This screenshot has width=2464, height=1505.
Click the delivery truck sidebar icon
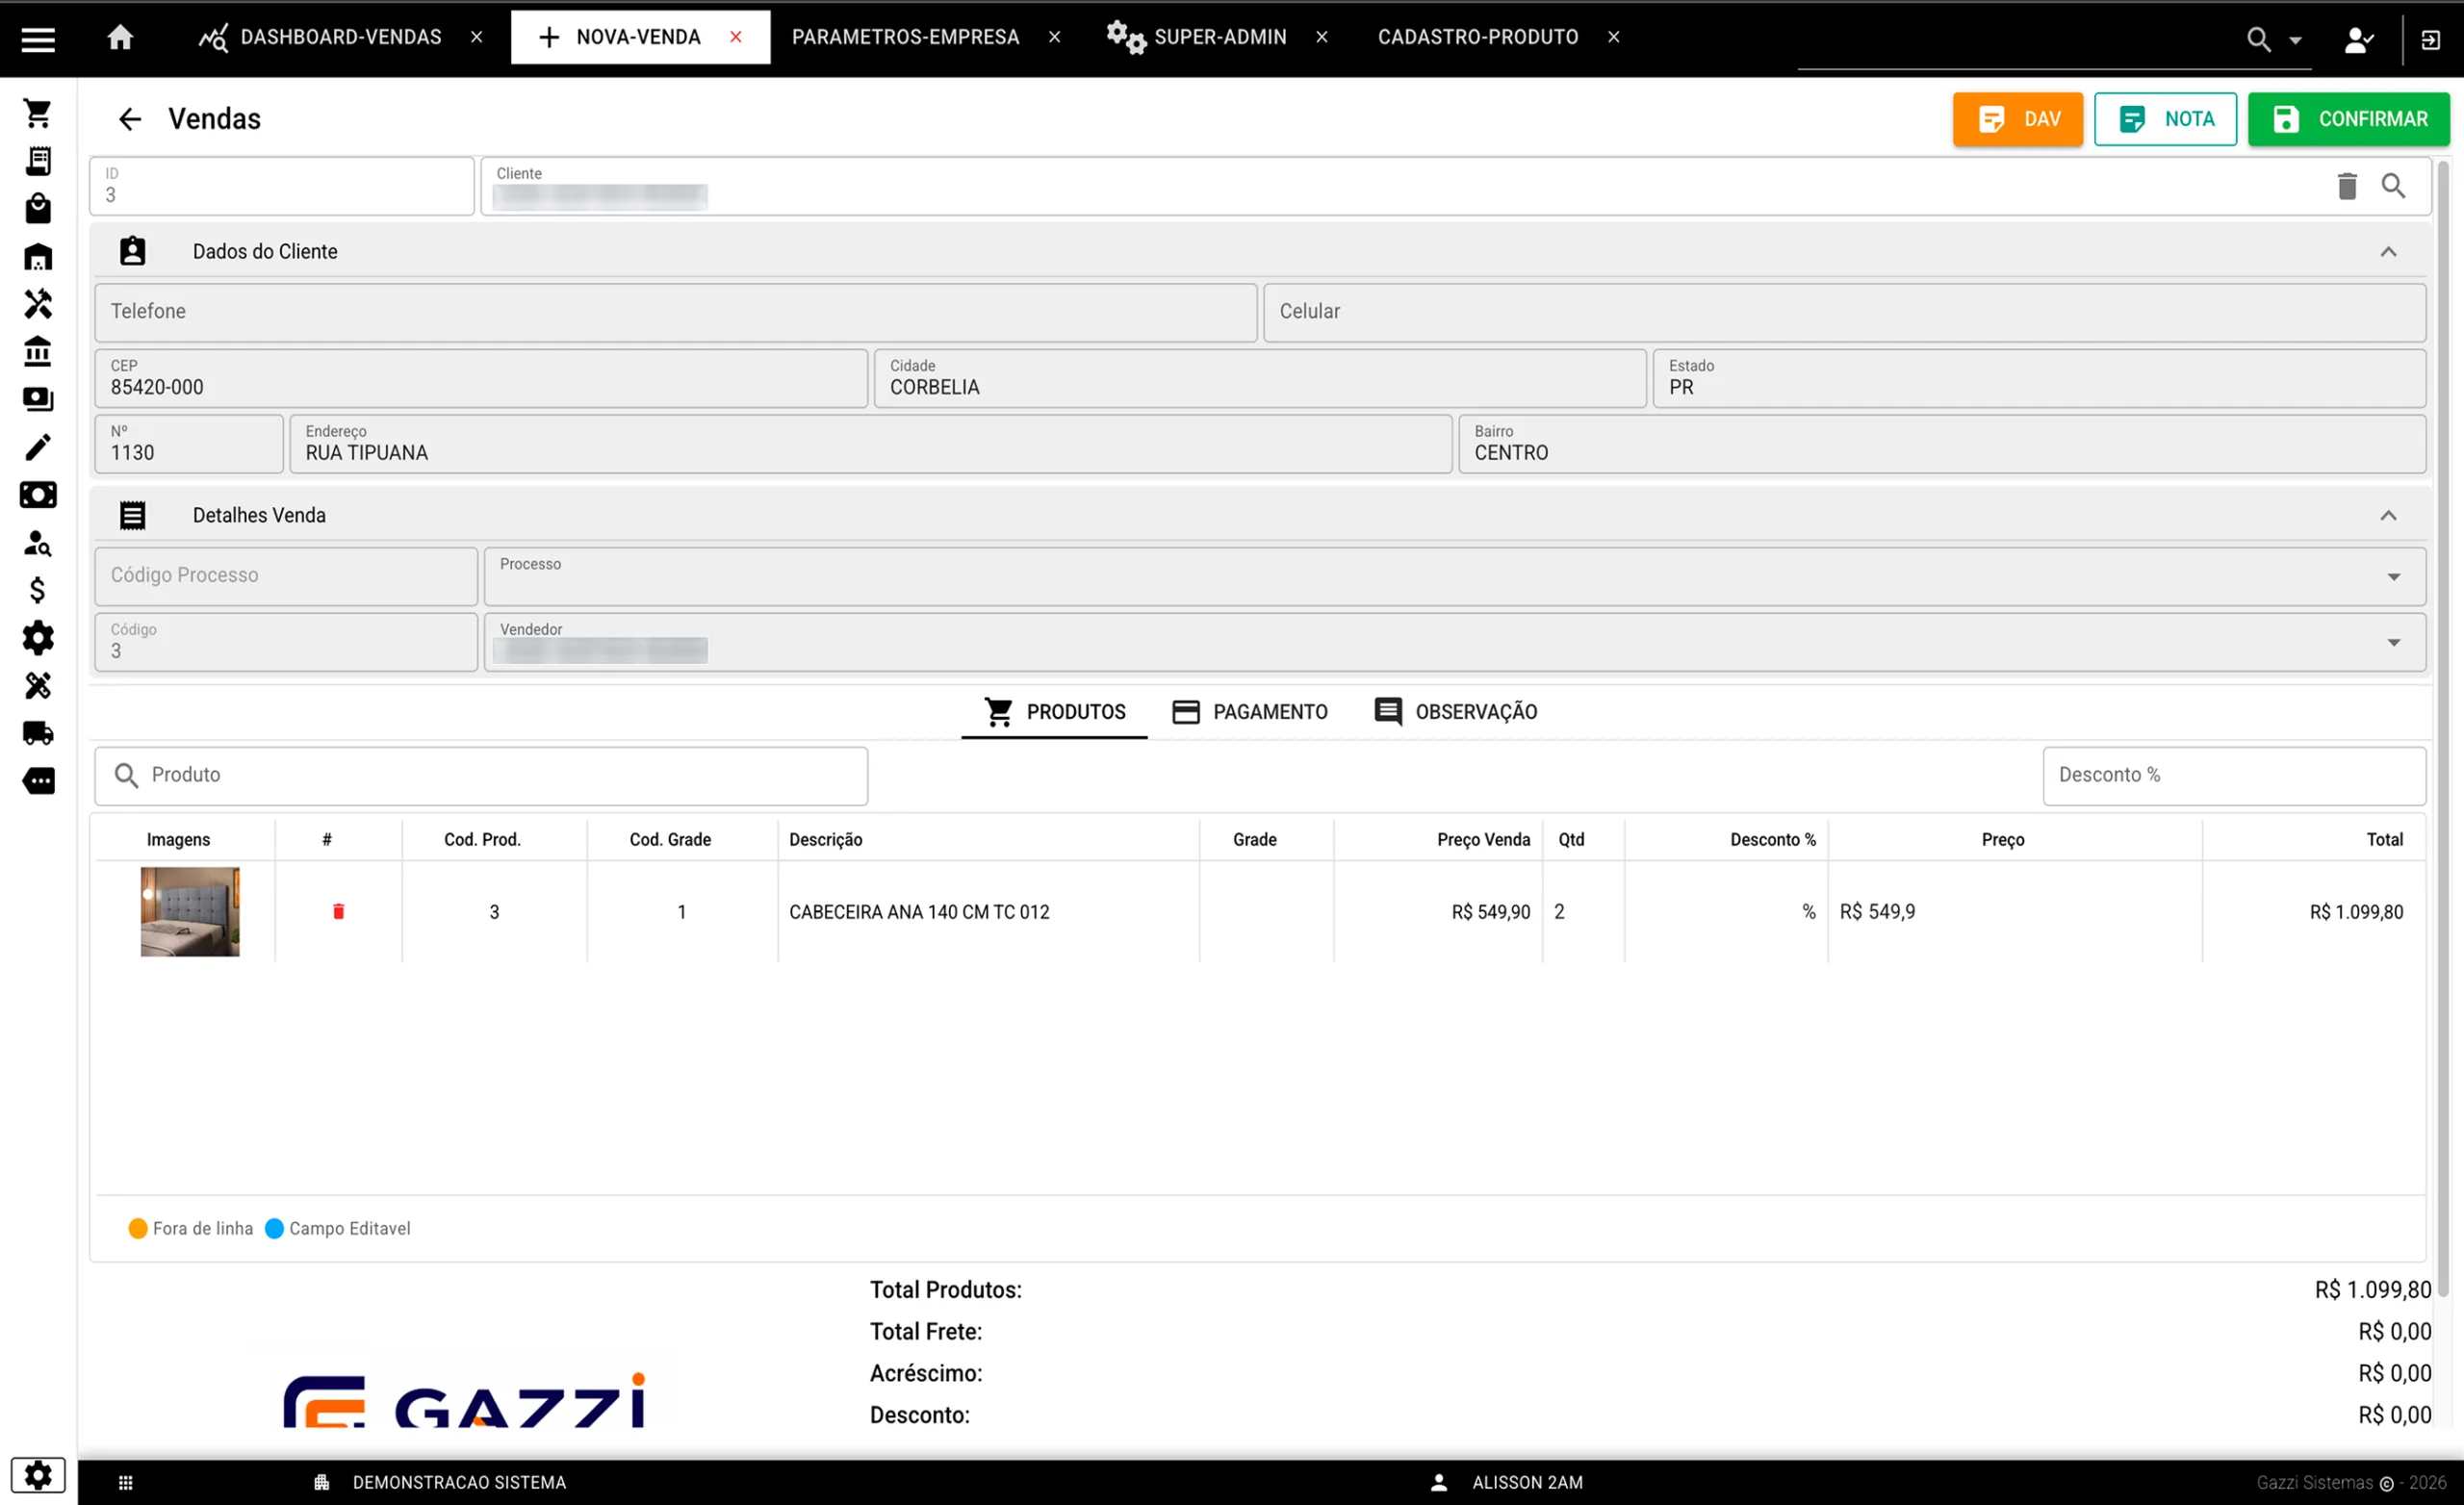pyautogui.click(x=38, y=733)
